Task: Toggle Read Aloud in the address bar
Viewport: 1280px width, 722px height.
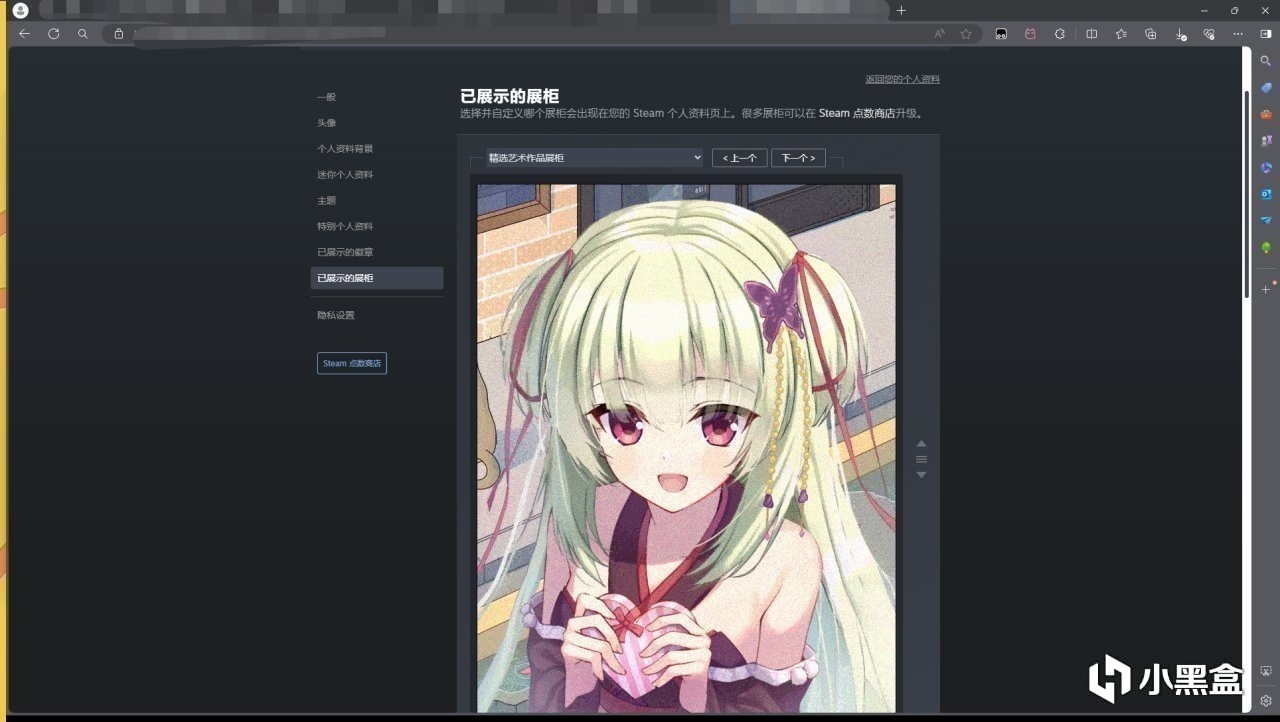Action: click(940, 34)
